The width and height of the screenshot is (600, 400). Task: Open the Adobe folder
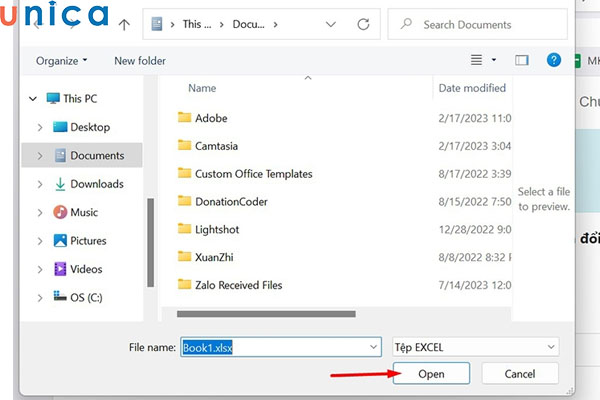(211, 118)
